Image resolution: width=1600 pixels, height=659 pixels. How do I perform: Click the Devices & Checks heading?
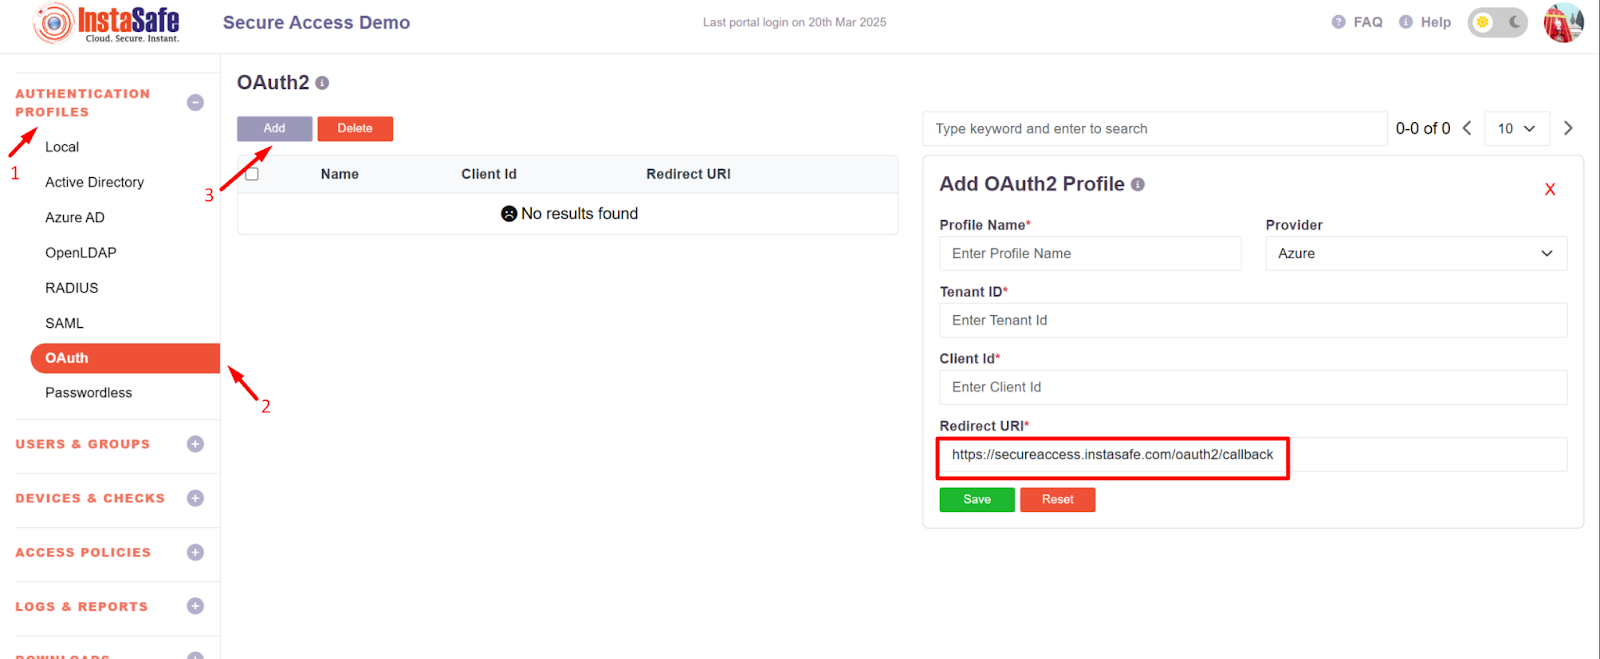[90, 498]
